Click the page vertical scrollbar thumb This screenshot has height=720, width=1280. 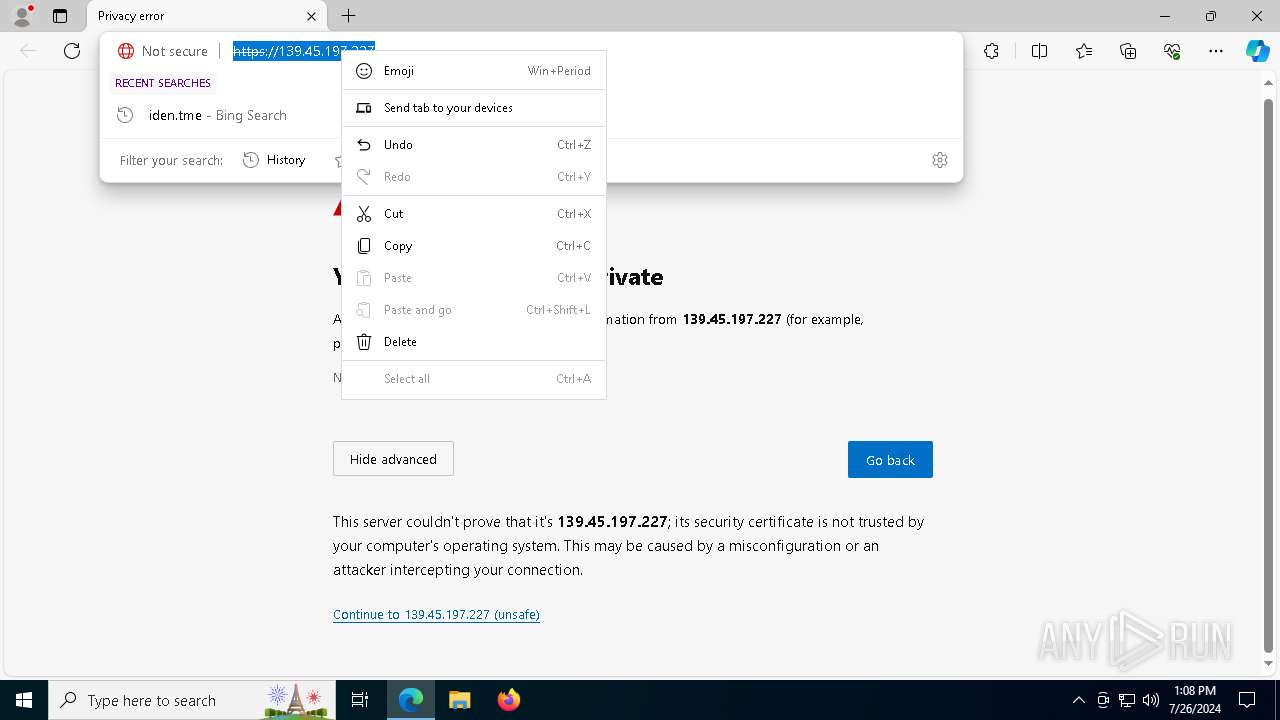pos(1269,375)
